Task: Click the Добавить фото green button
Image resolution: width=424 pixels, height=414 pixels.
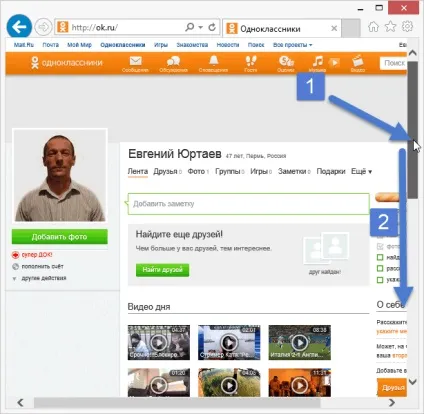Action: pyautogui.click(x=60, y=237)
